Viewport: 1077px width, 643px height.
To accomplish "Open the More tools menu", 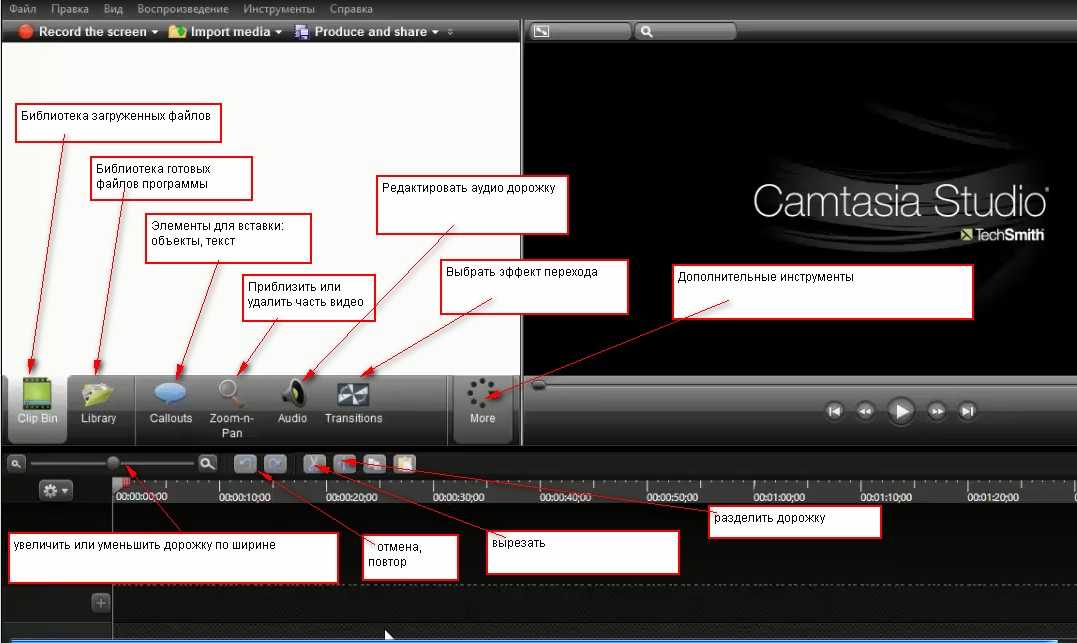I will [482, 408].
